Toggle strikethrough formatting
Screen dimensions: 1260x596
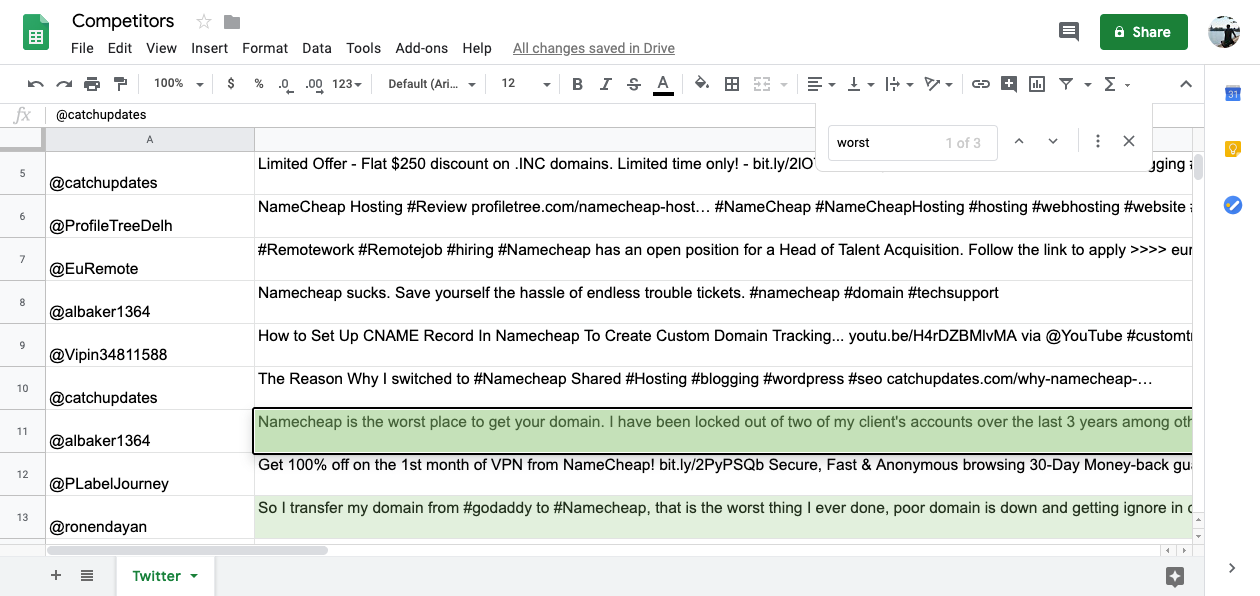(633, 84)
